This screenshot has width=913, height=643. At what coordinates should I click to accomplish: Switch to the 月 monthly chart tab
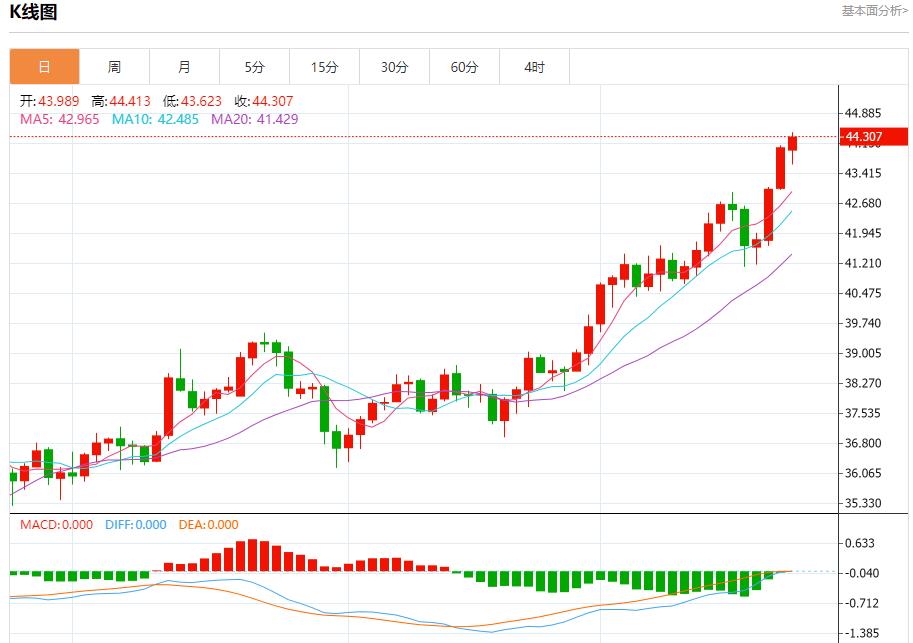[184, 66]
